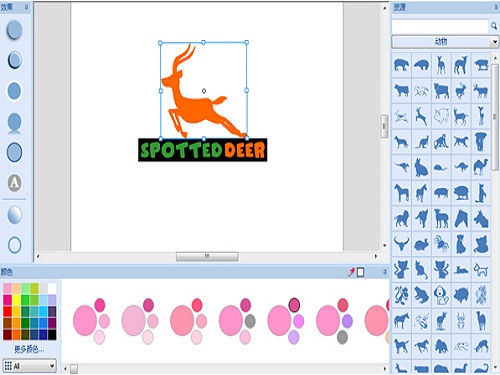Choose the pink scheme with one gray circle
Viewport: 500px width, 375px height.
pos(237,321)
